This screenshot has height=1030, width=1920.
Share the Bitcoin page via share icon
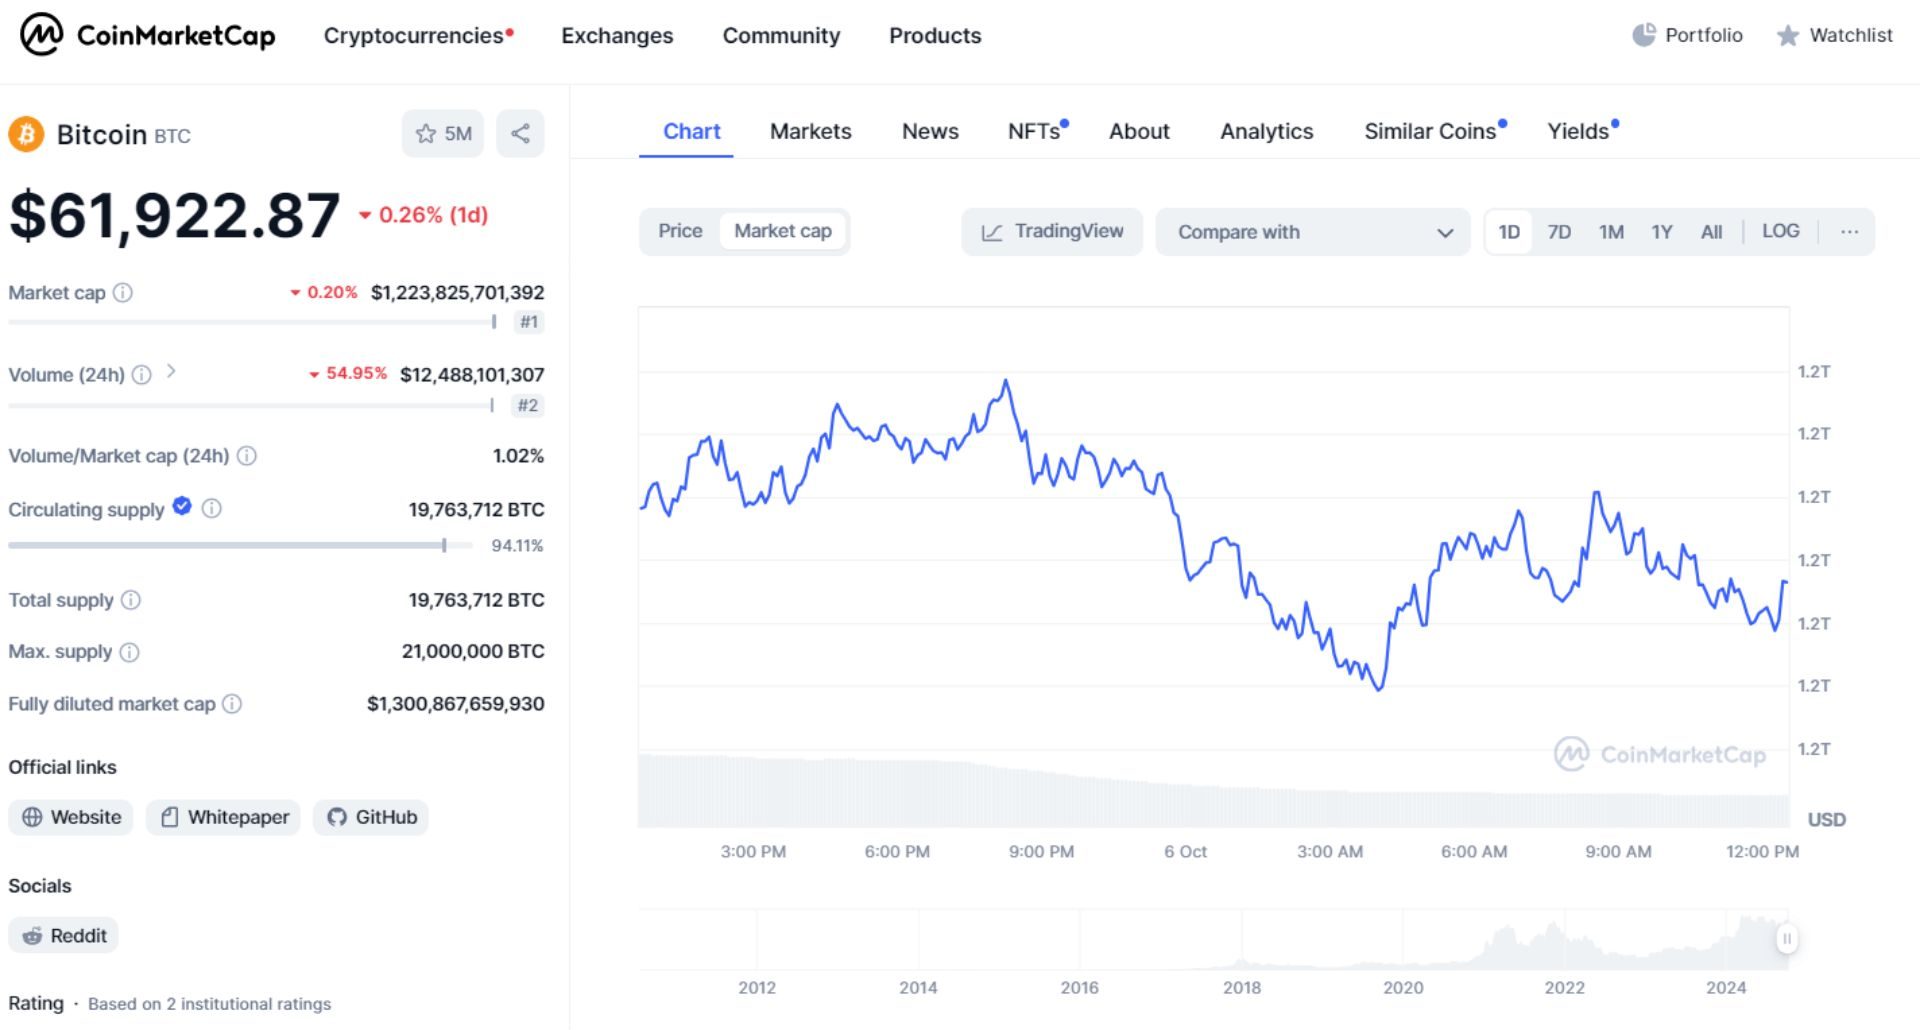(520, 133)
